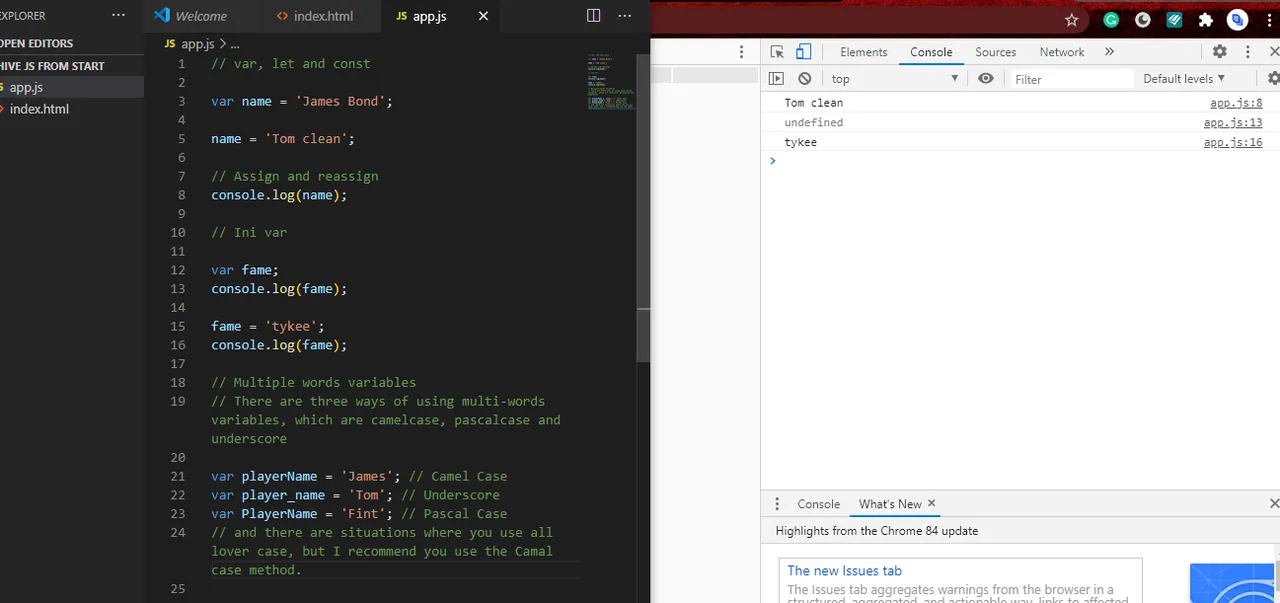Screen dimensions: 1280x603
Task: Select the Console tab in DevTools
Action: tap(931, 52)
